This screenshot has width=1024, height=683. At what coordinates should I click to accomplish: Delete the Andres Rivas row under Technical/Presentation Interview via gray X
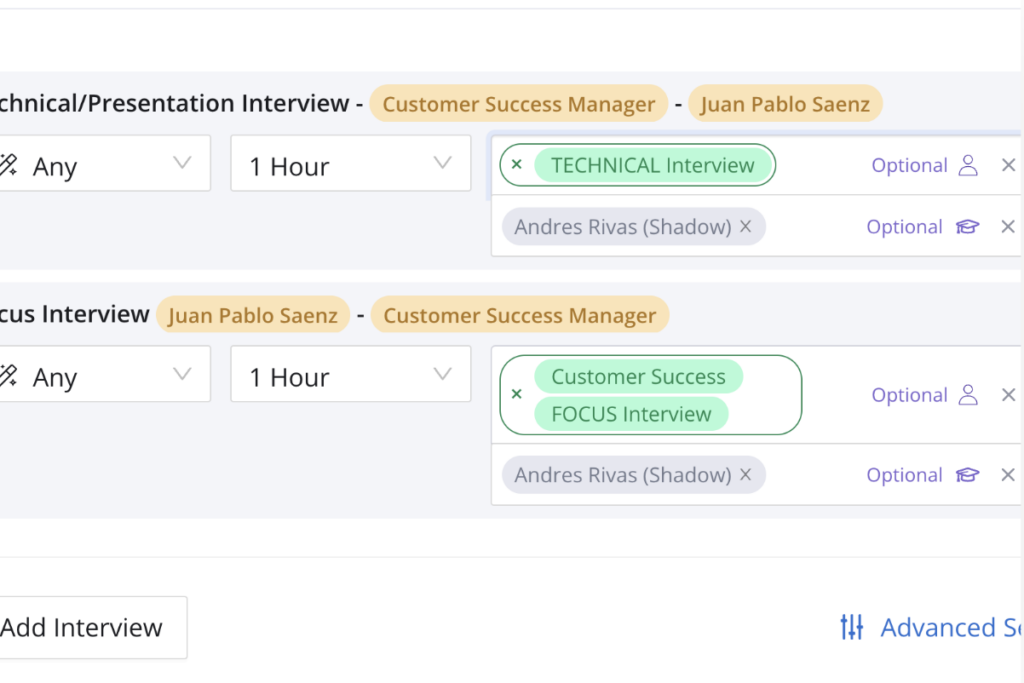(x=1008, y=227)
